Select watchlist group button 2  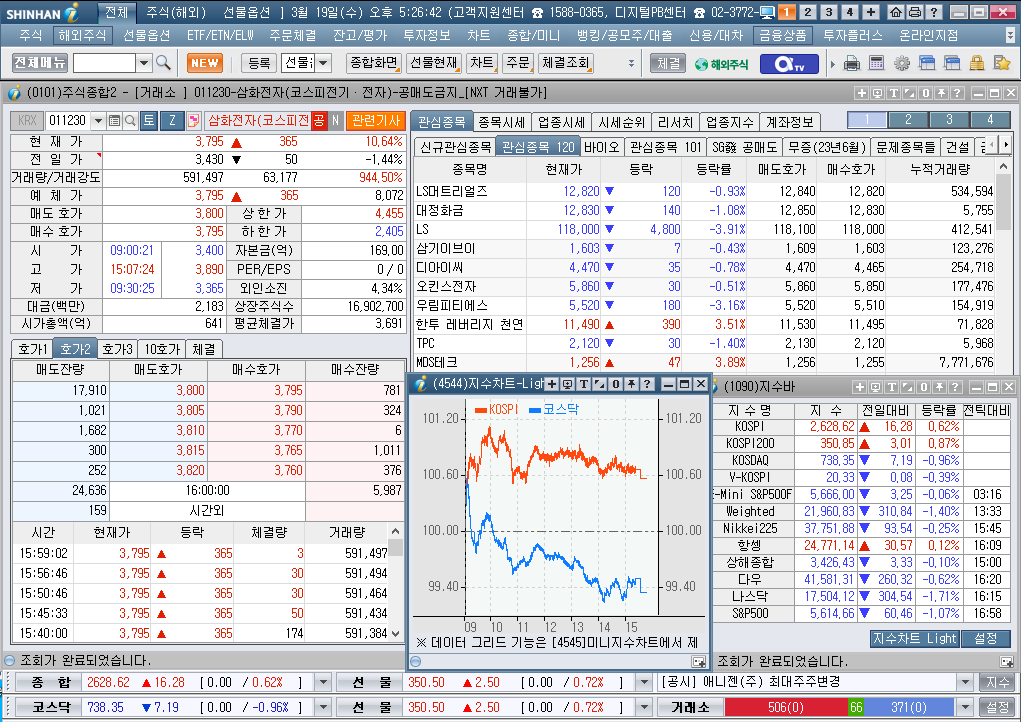(908, 120)
